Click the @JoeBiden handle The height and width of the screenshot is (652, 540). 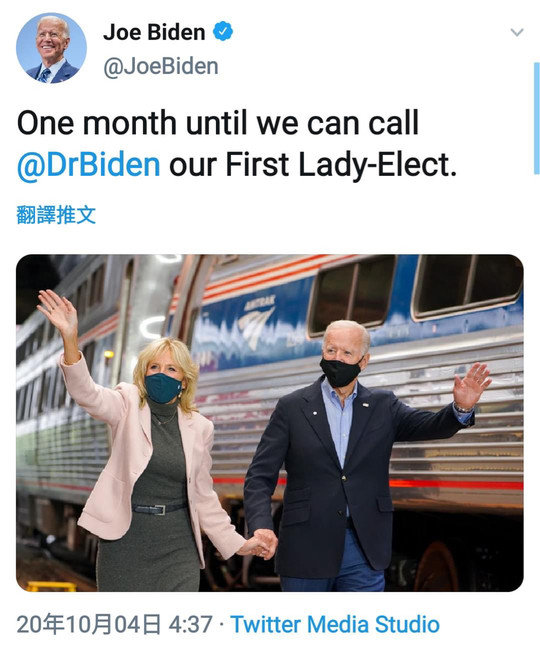point(160,67)
